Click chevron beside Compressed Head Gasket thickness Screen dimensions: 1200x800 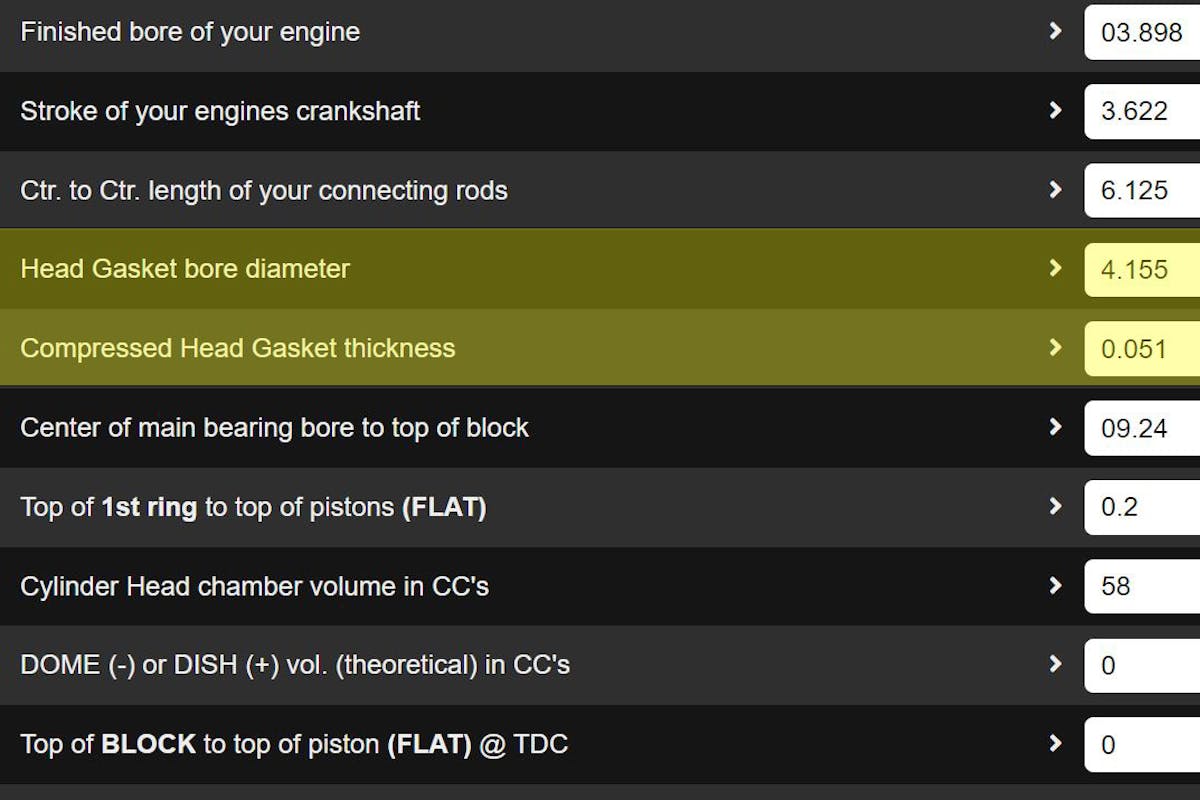coord(1055,347)
